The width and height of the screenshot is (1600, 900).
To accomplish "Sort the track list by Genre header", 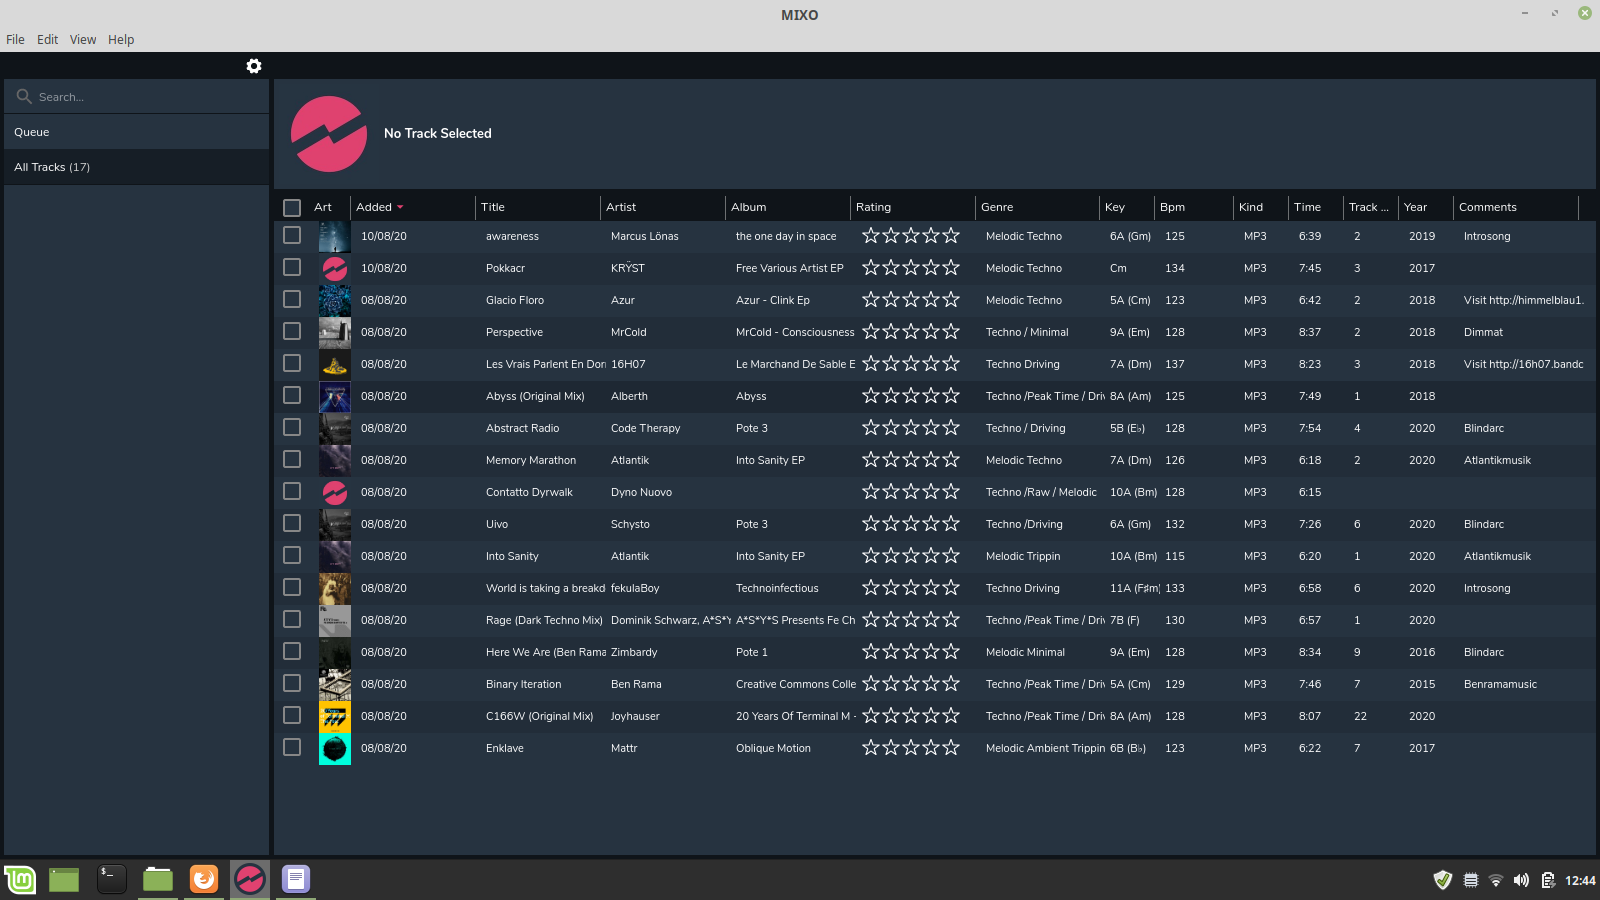I will click(997, 207).
